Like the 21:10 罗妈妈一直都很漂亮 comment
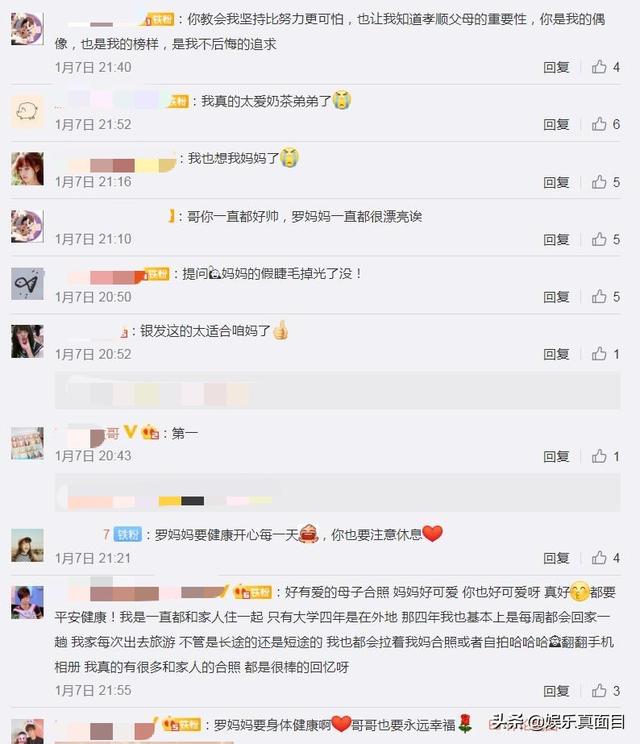The height and width of the screenshot is (744, 640). tap(605, 239)
